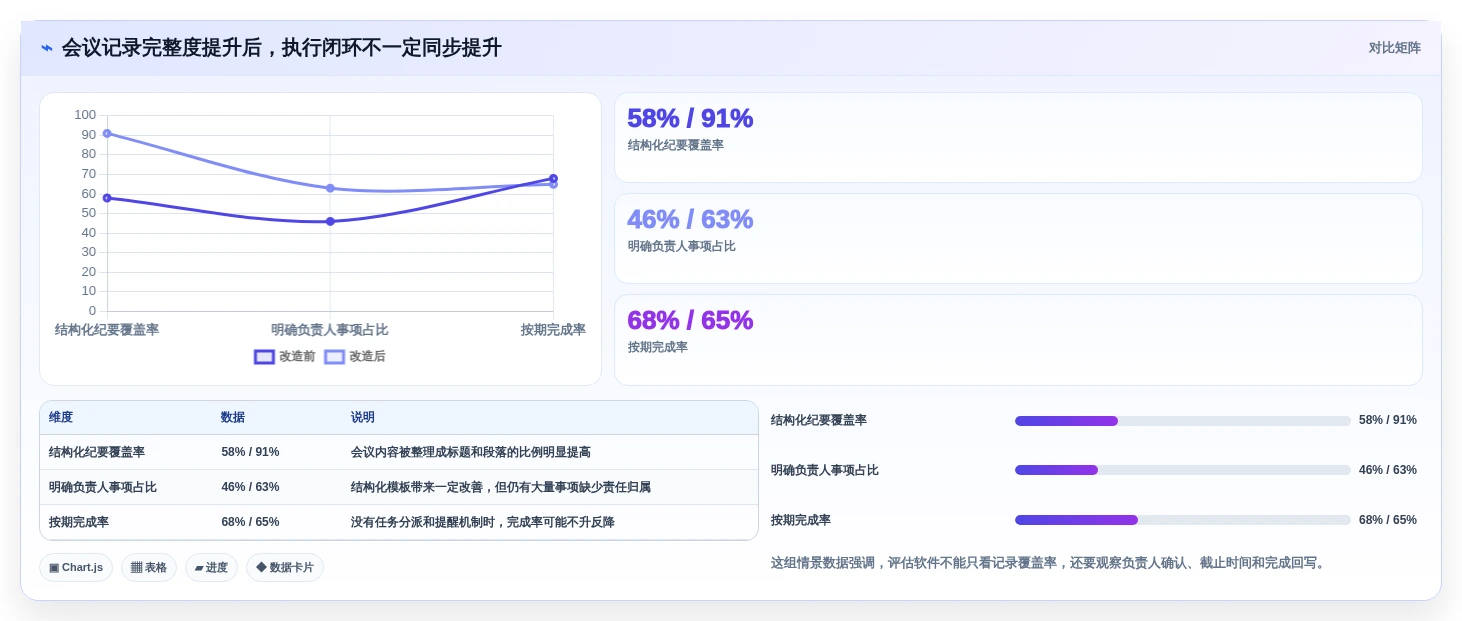Click table value 58% / 91%
The width and height of the screenshot is (1462, 621).
(250, 452)
